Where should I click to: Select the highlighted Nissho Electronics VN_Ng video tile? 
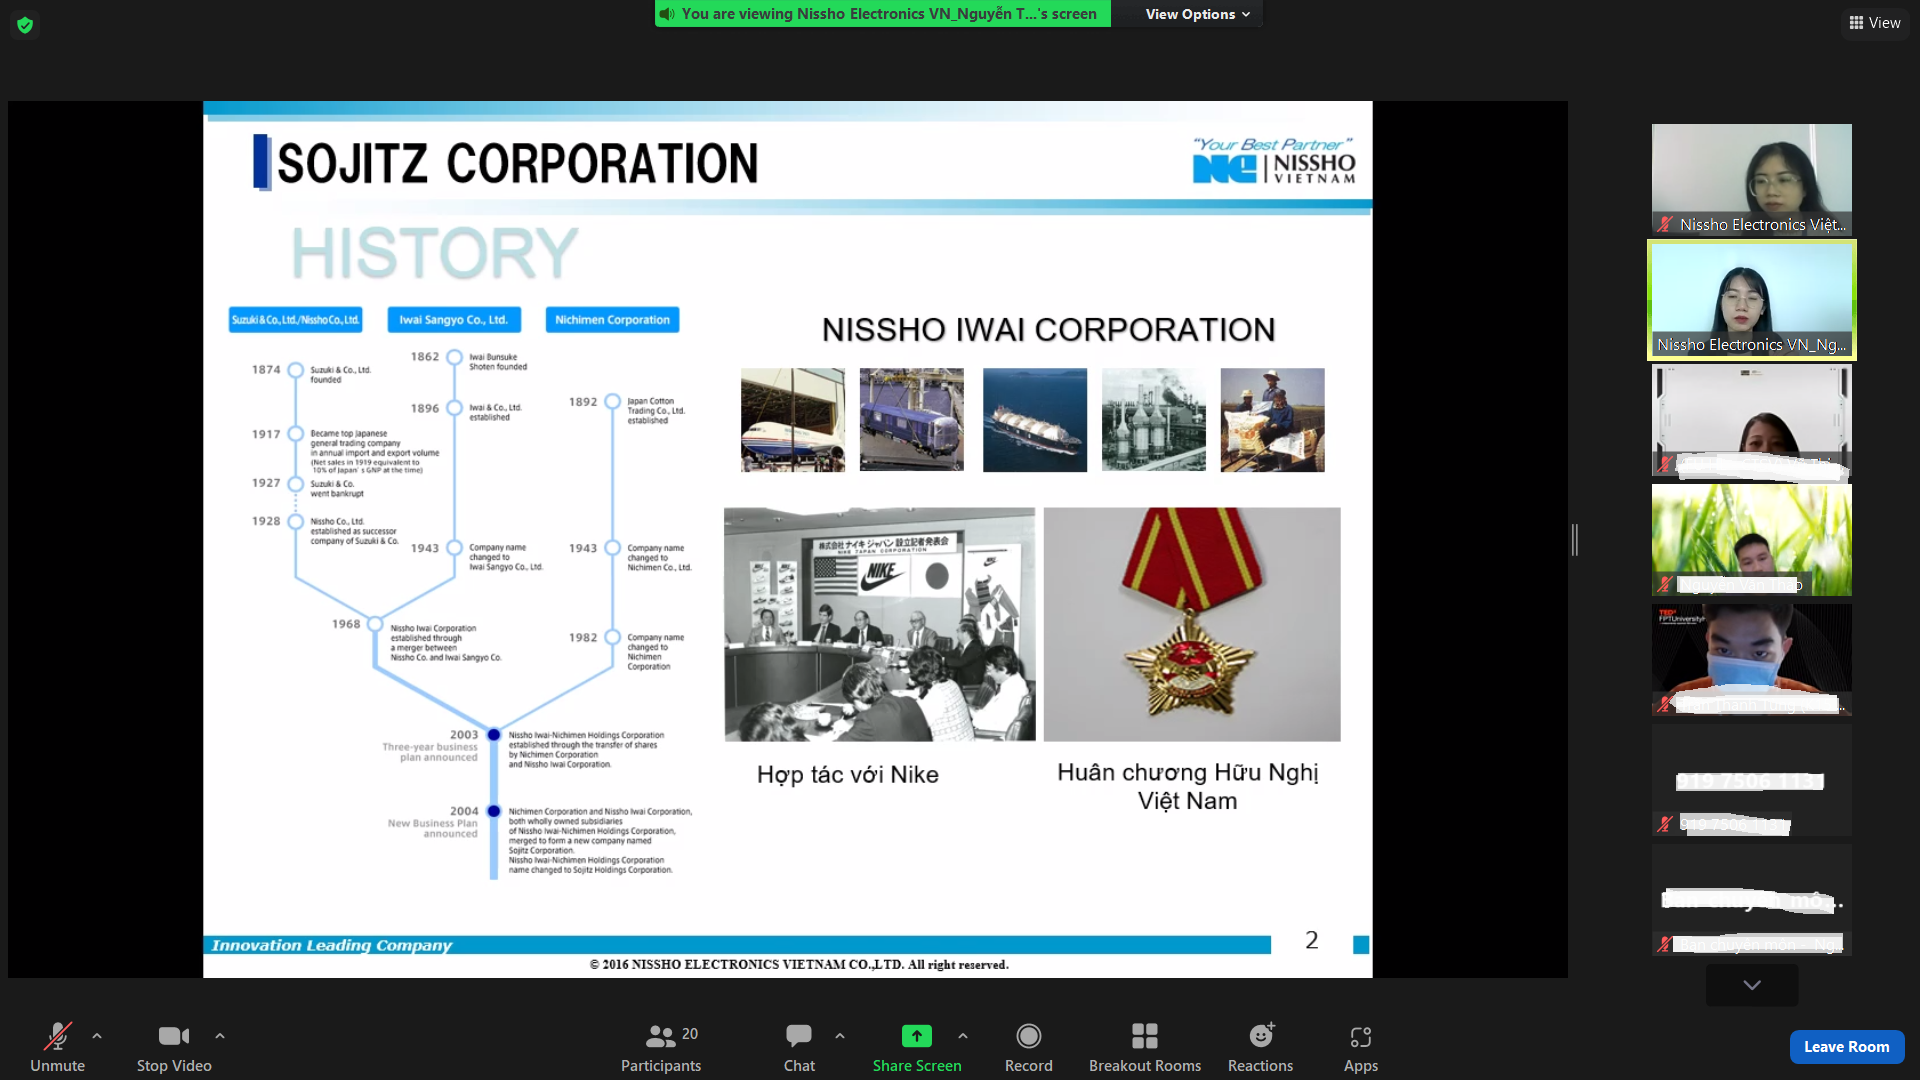[x=1752, y=300]
